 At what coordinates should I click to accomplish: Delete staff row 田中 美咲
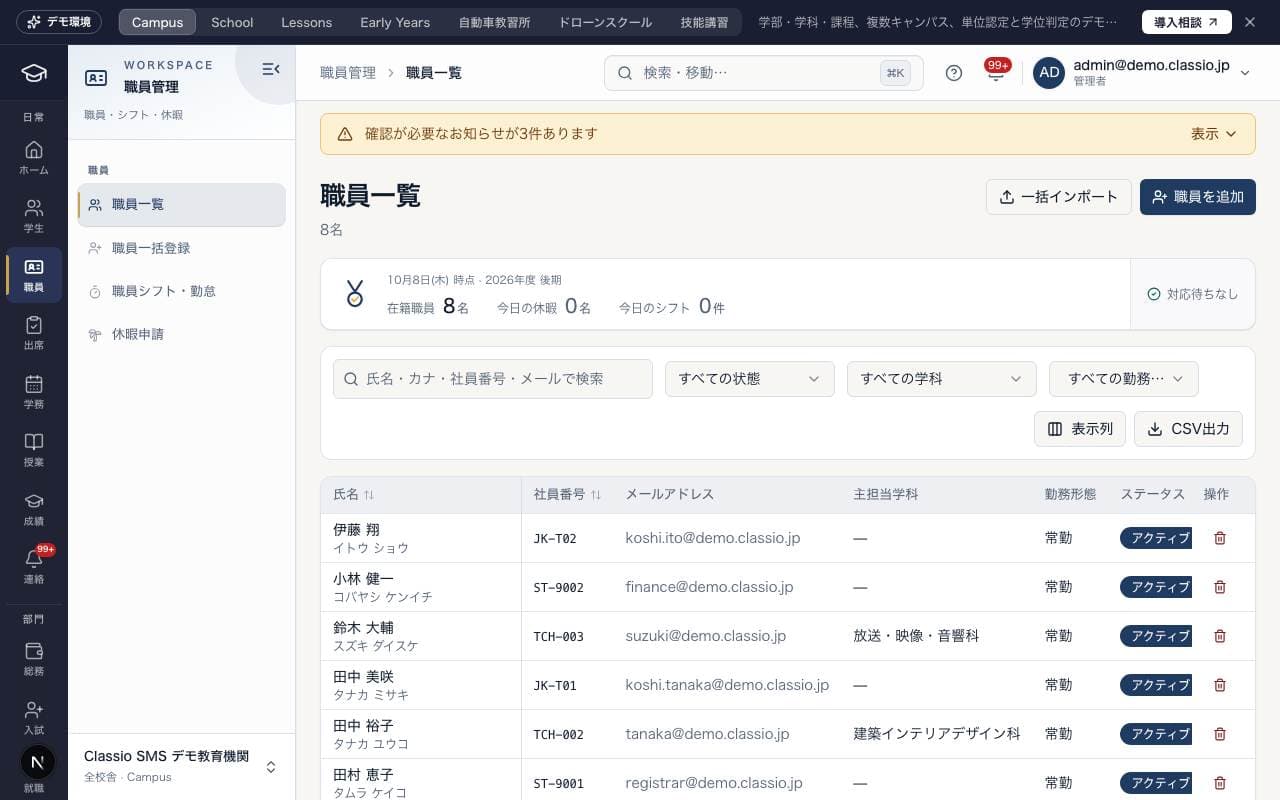click(1220, 685)
